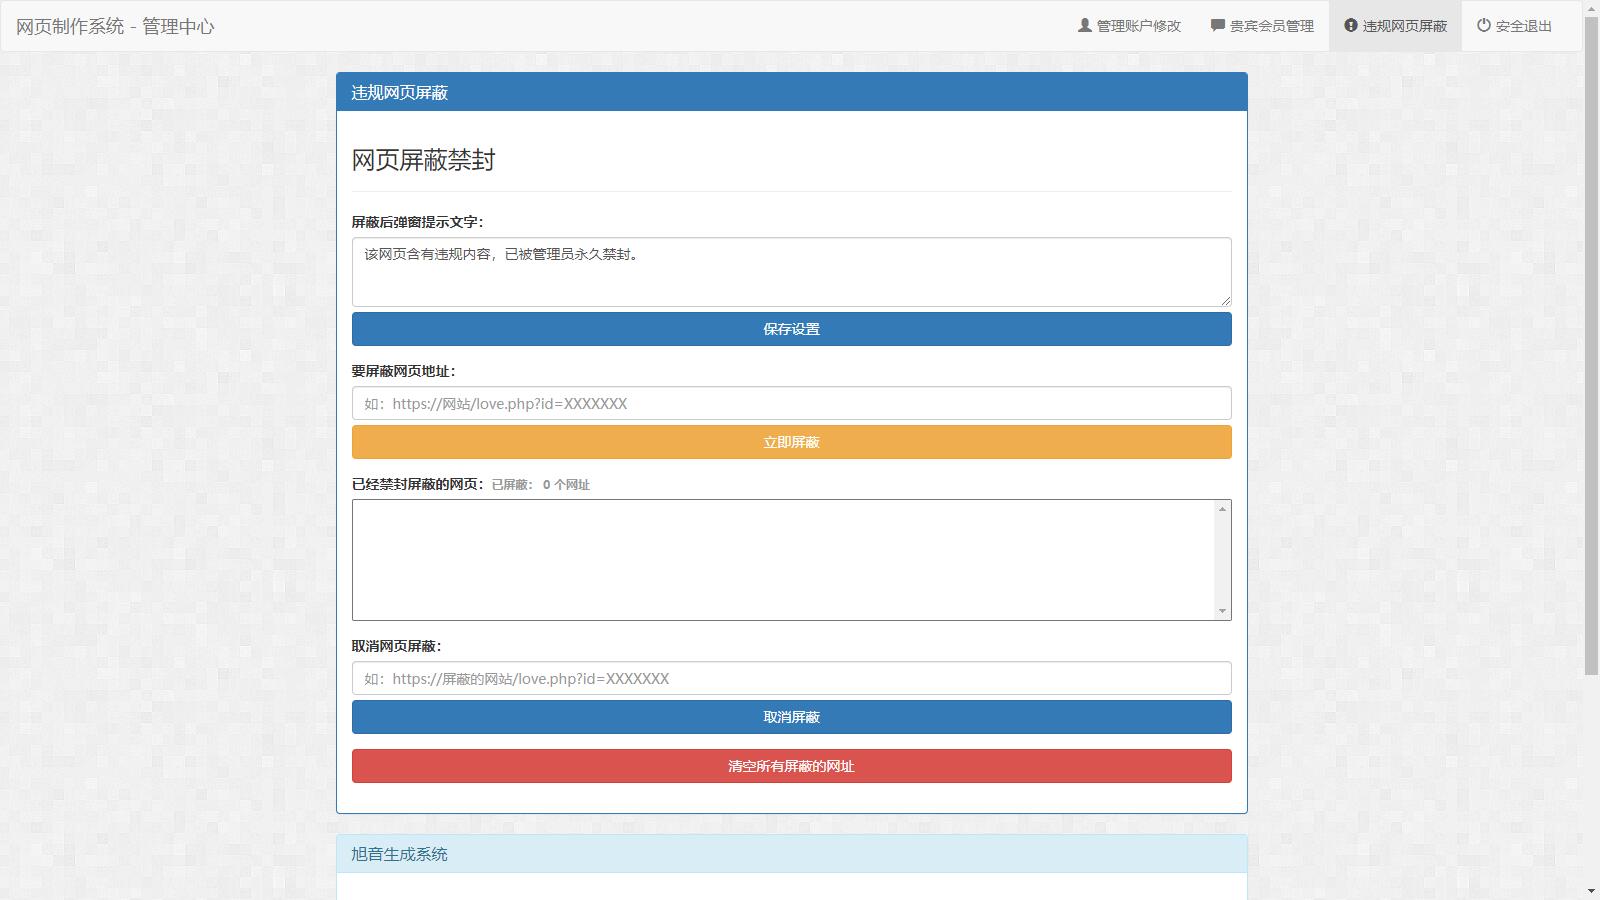
Task: Click the info icon on the 违规网页屏蔽 tab
Action: tap(1350, 25)
